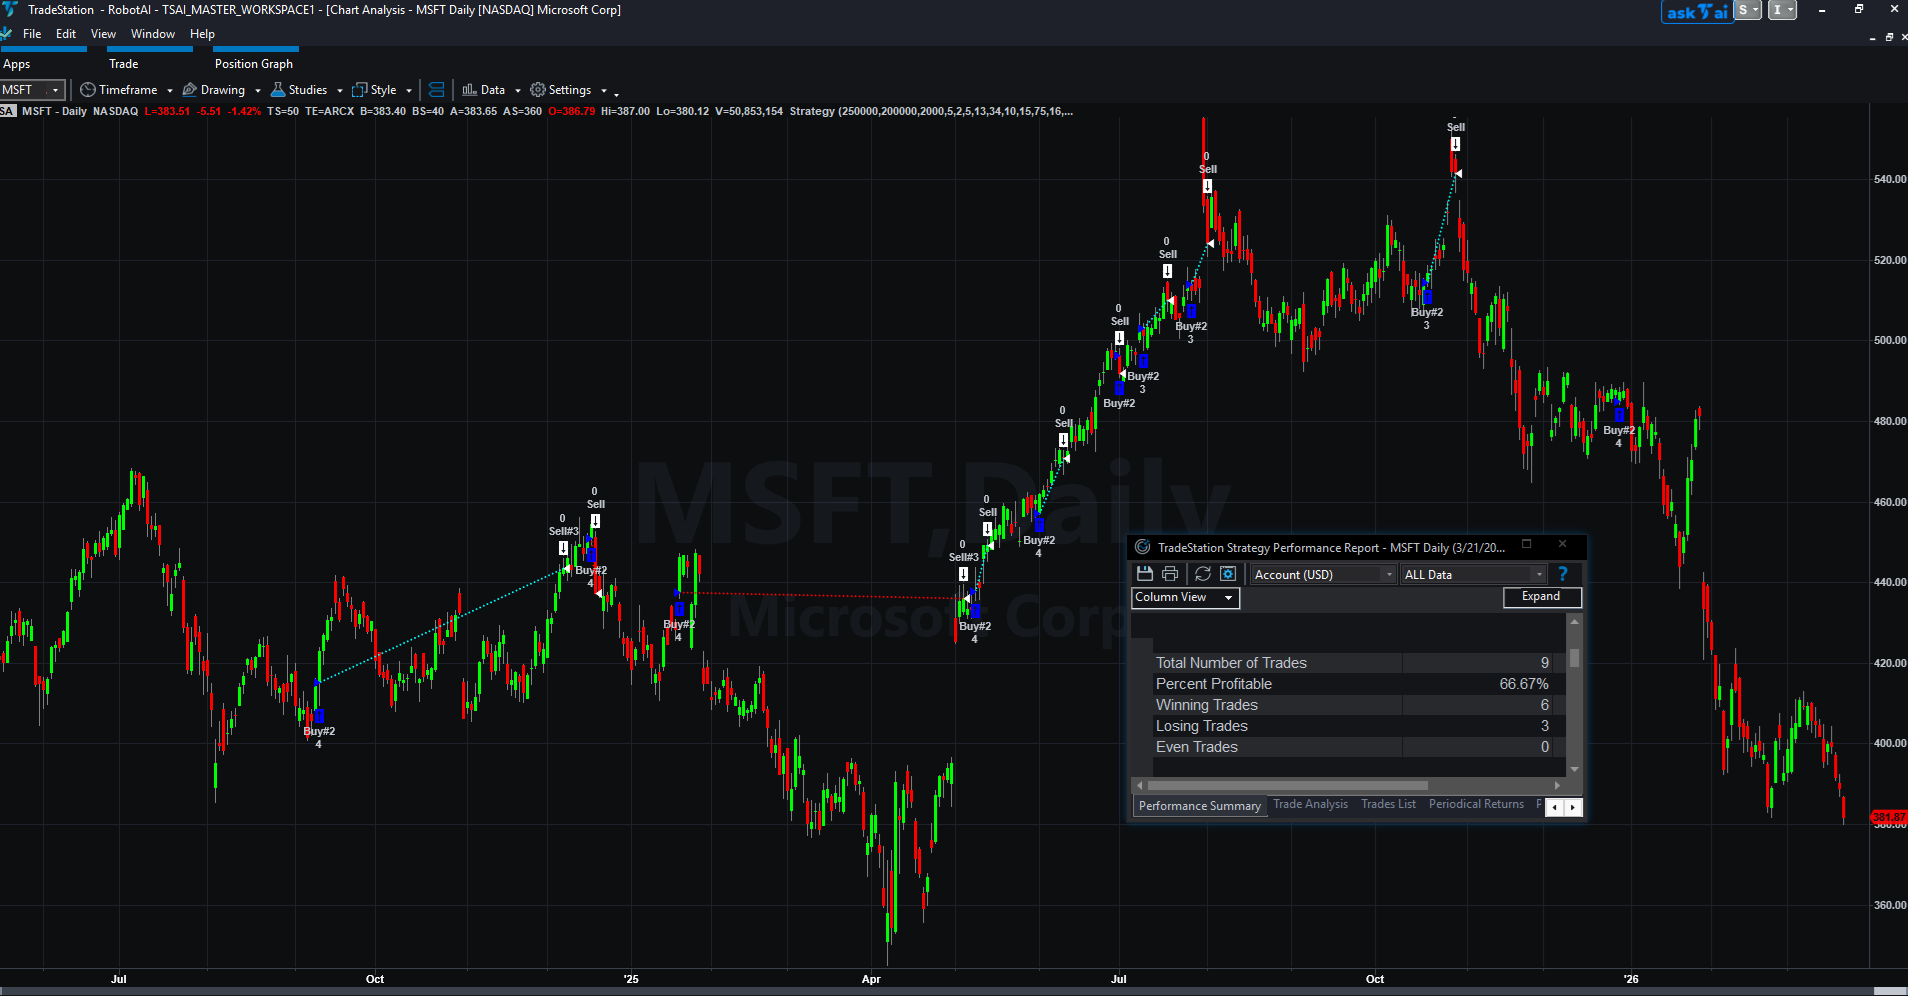
Task: Switch to the Trade Analysis tab
Action: 1310,804
